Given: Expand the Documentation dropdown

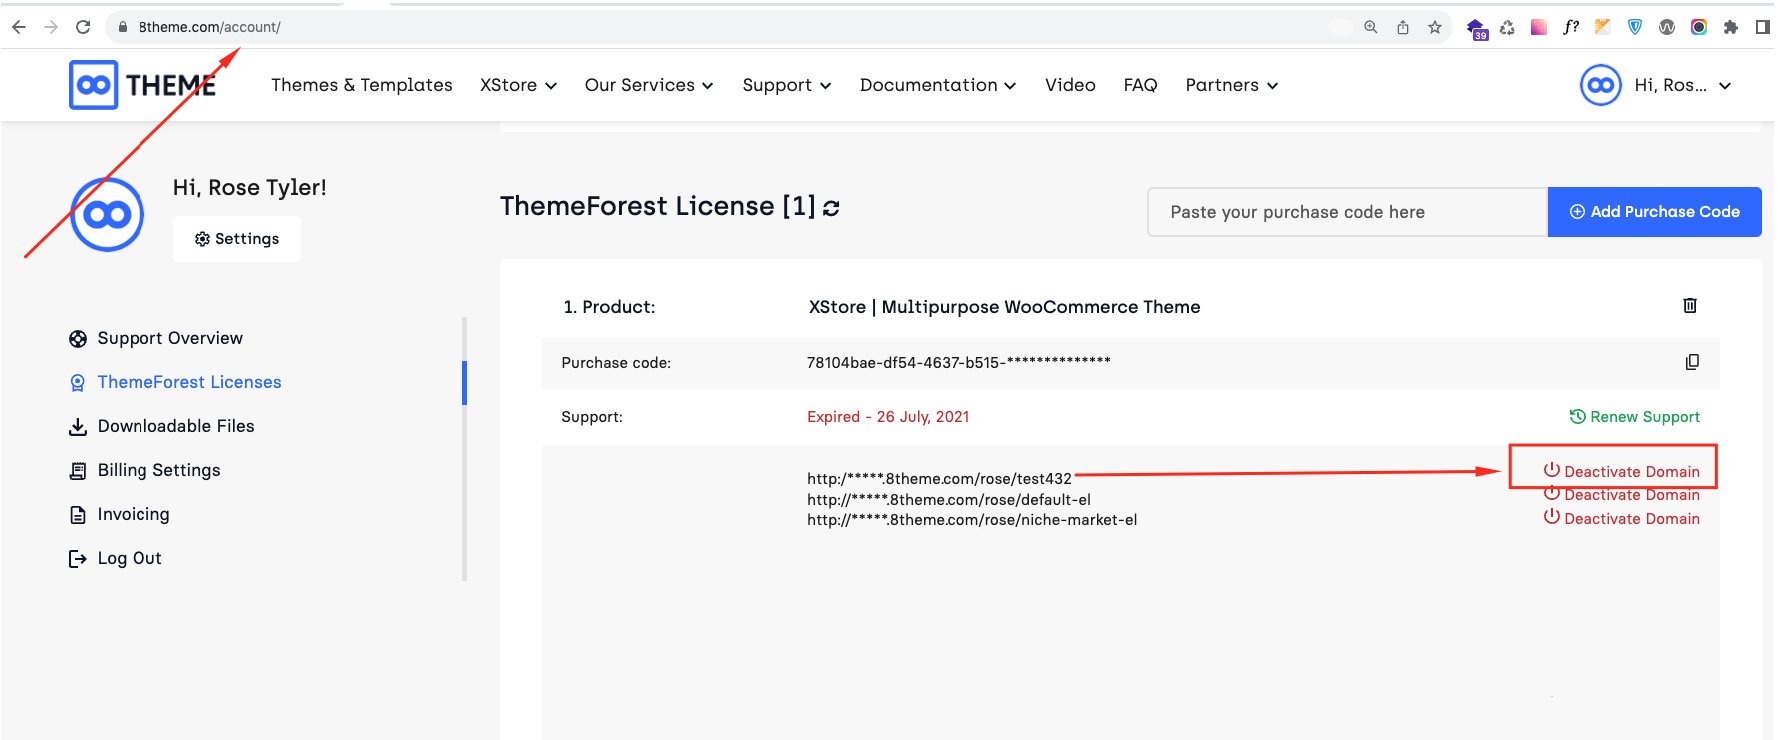Looking at the screenshot, I should pos(938,85).
